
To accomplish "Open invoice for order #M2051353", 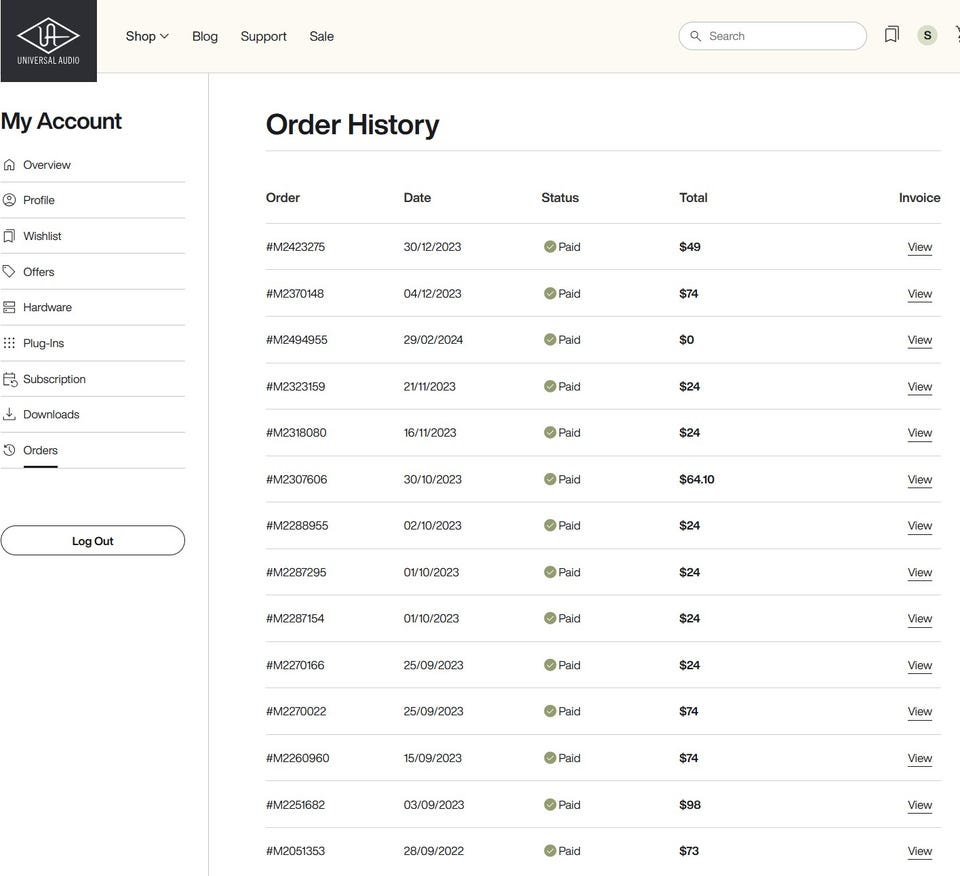I will (919, 851).
